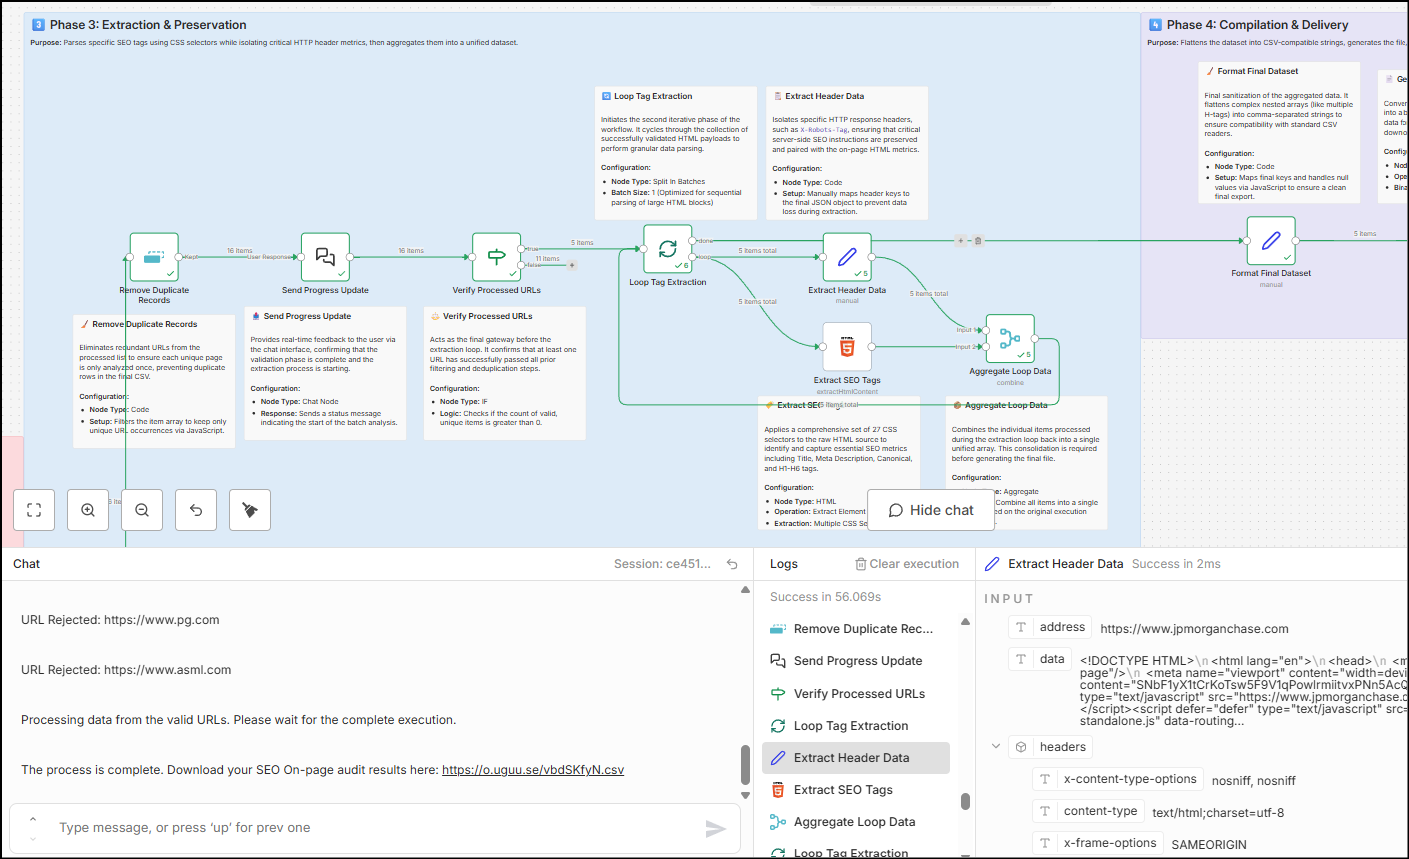1409x859 pixels.
Task: Click the chat scrollbar down arrow
Action: pyautogui.click(x=745, y=795)
